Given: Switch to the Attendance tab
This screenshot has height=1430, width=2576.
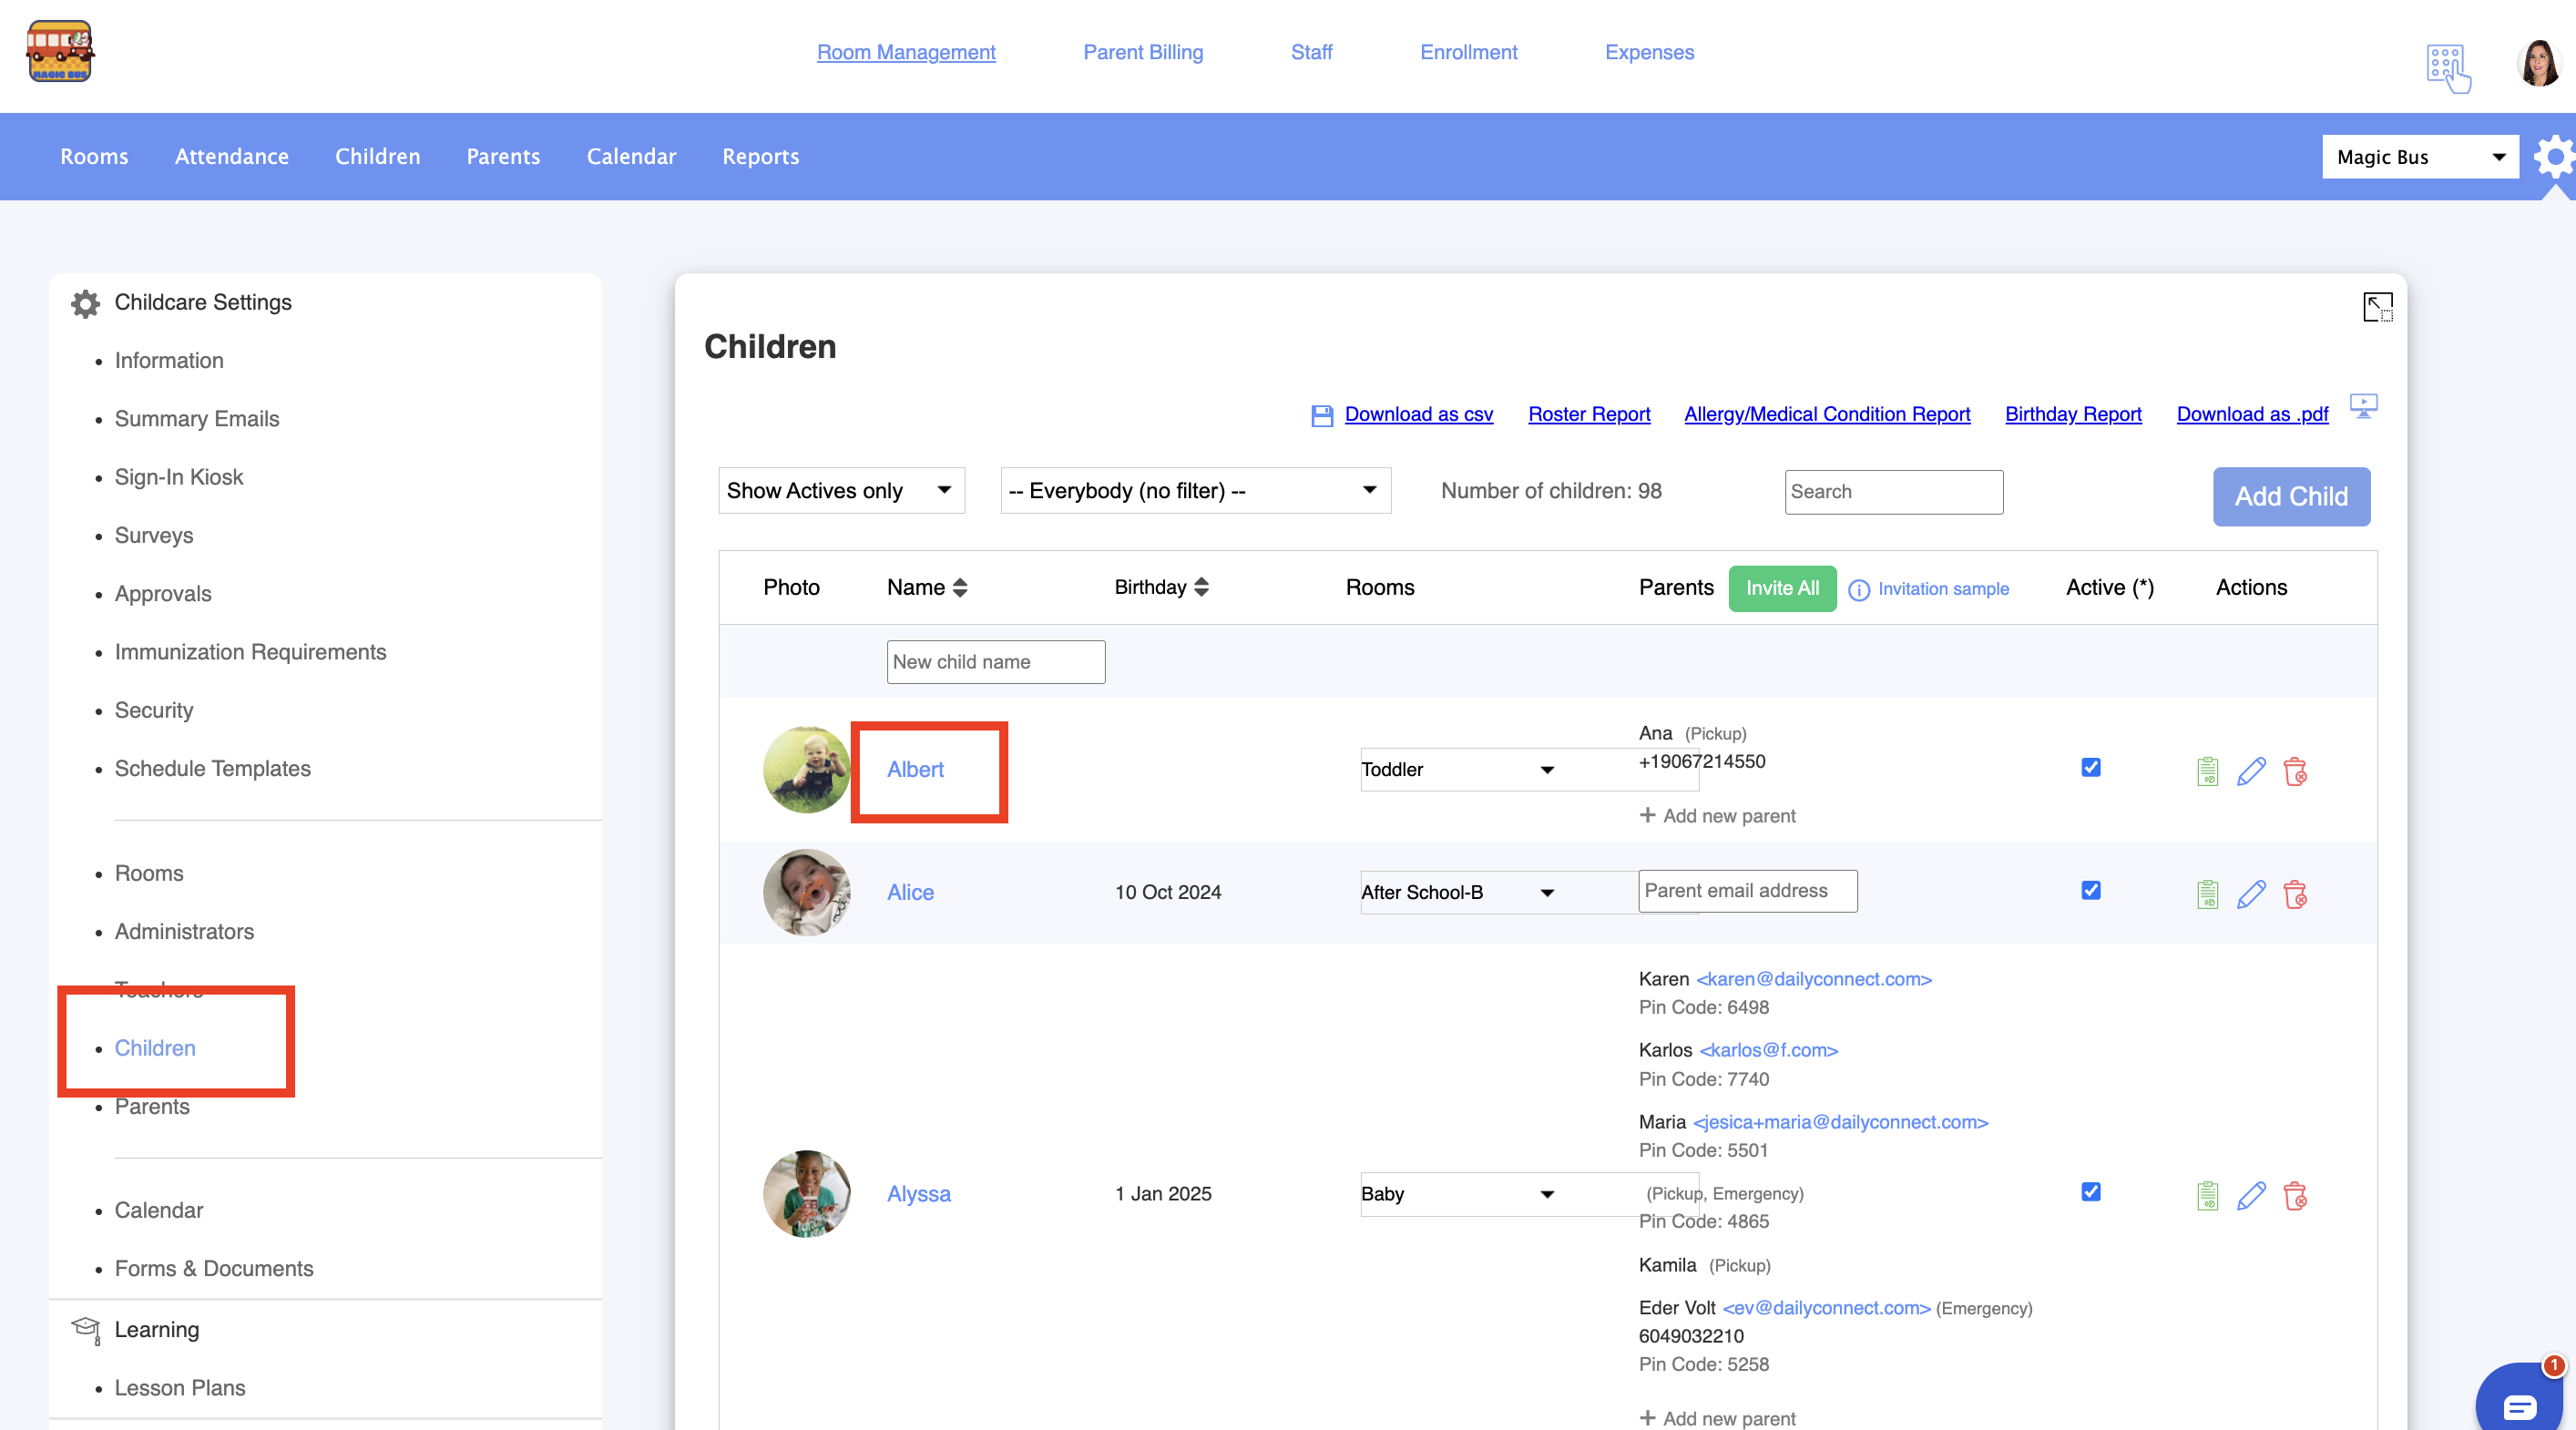Looking at the screenshot, I should [231, 156].
